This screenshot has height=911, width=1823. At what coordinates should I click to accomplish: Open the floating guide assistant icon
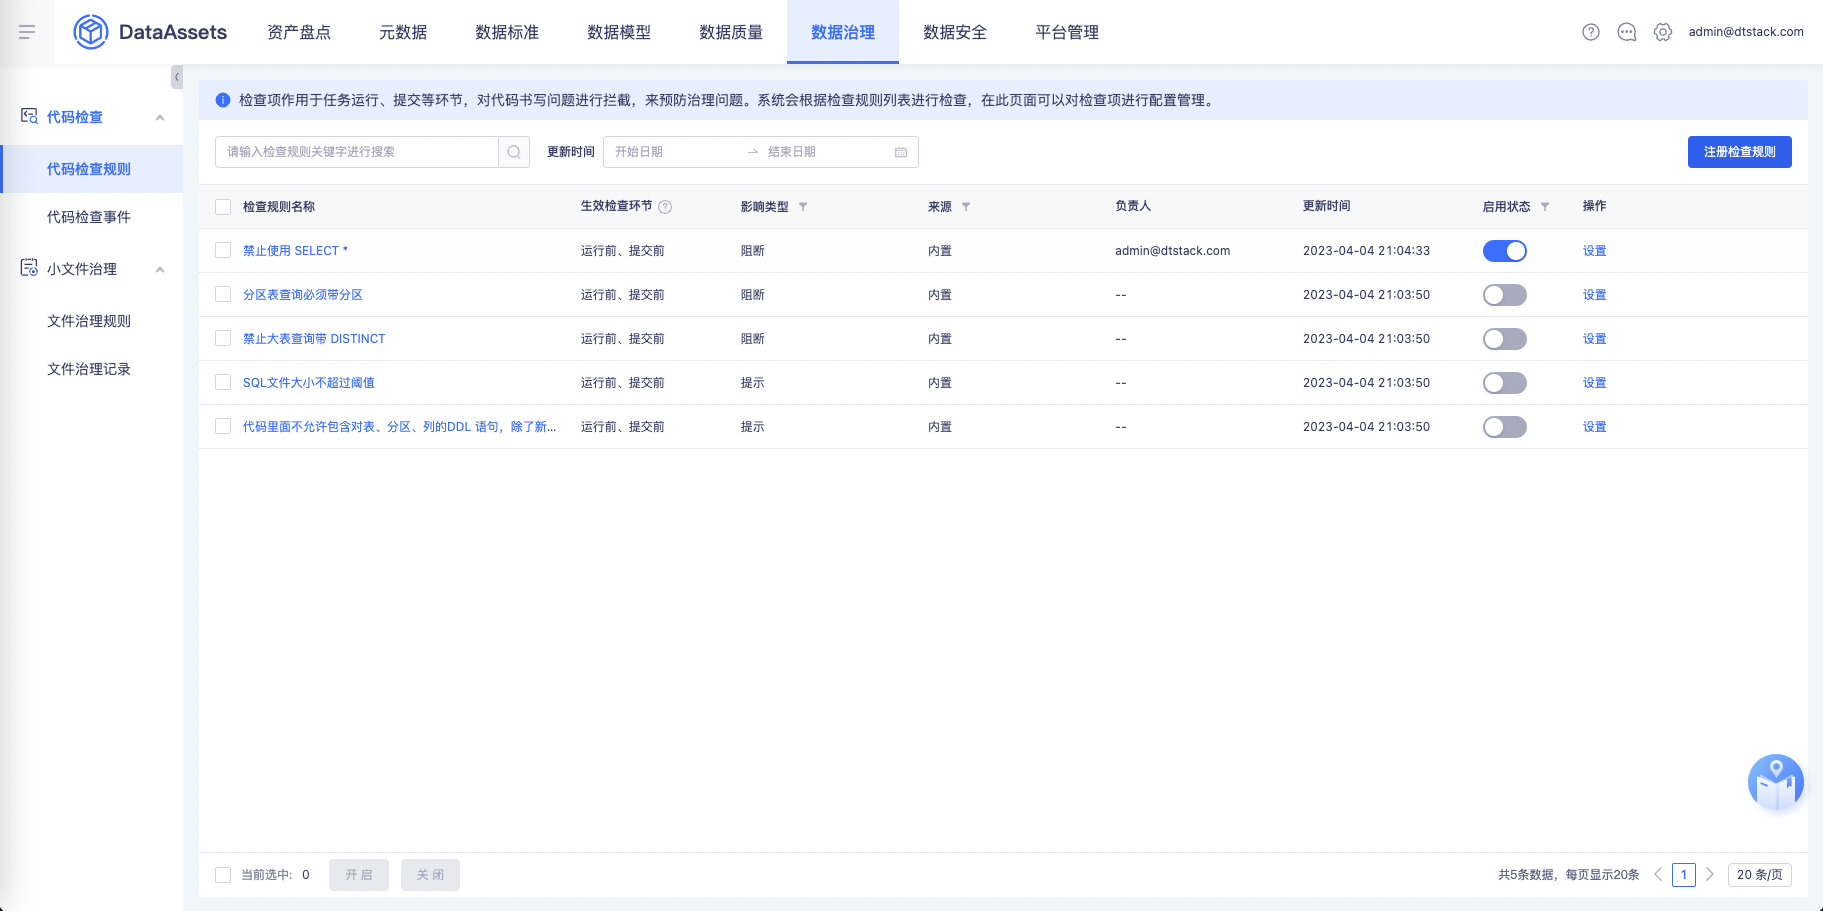coord(1776,782)
